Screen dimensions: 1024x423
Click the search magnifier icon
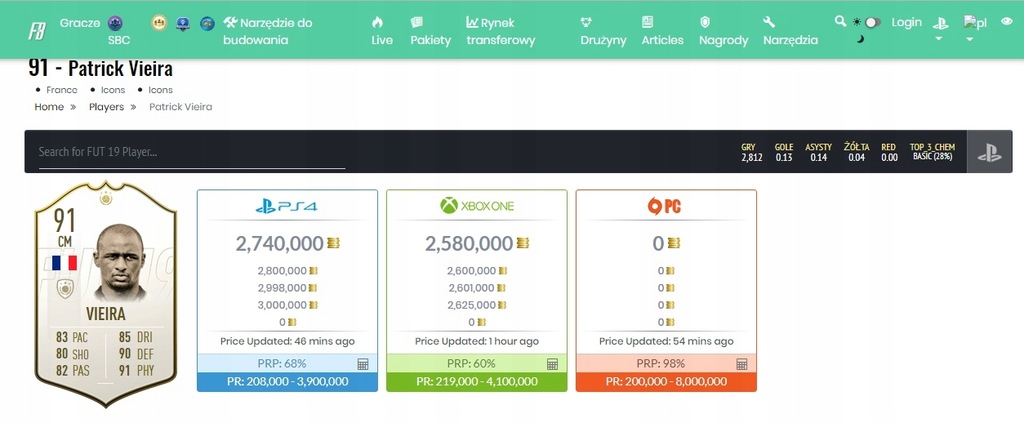click(840, 22)
